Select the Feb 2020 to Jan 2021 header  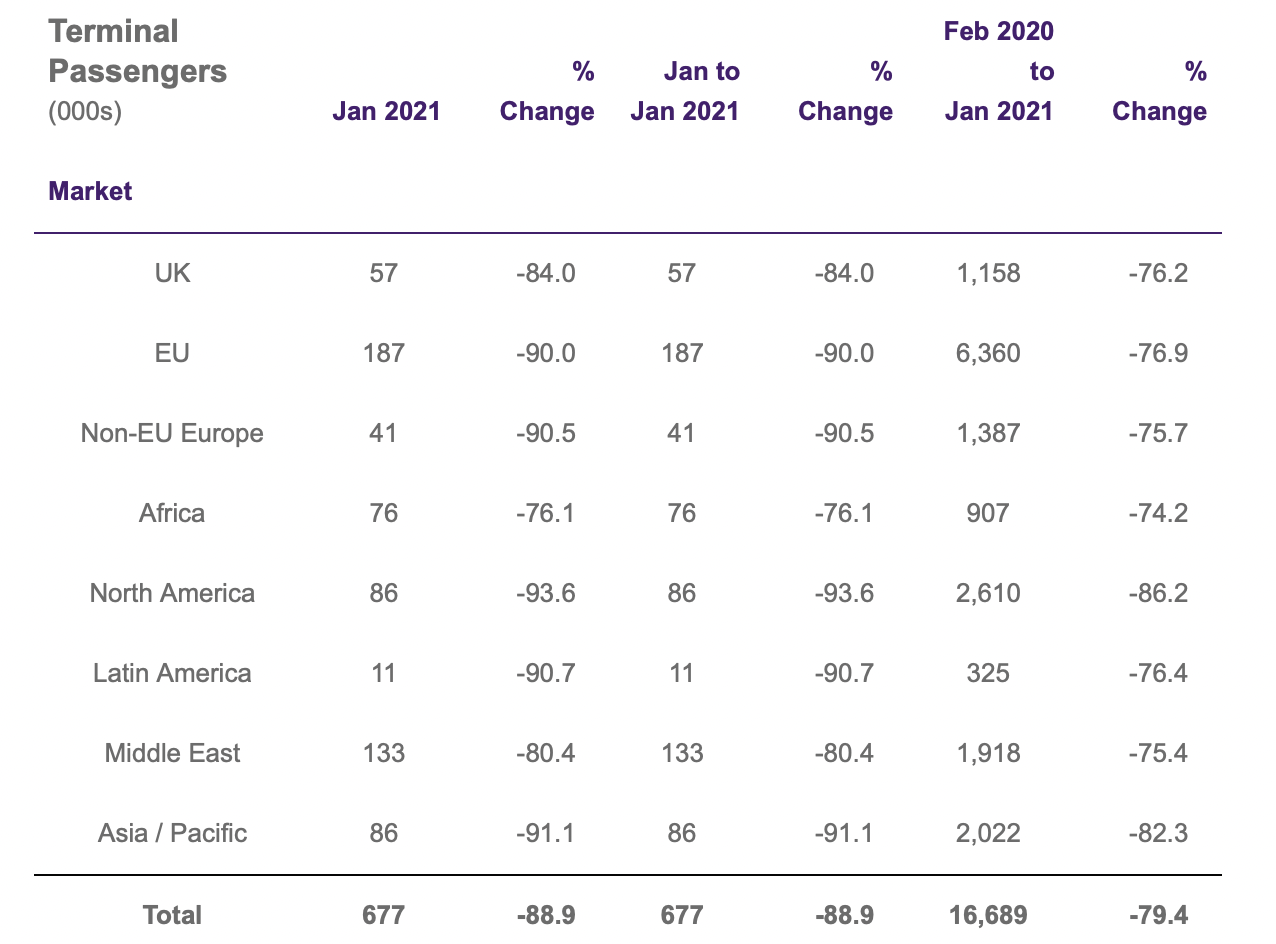(x=999, y=71)
